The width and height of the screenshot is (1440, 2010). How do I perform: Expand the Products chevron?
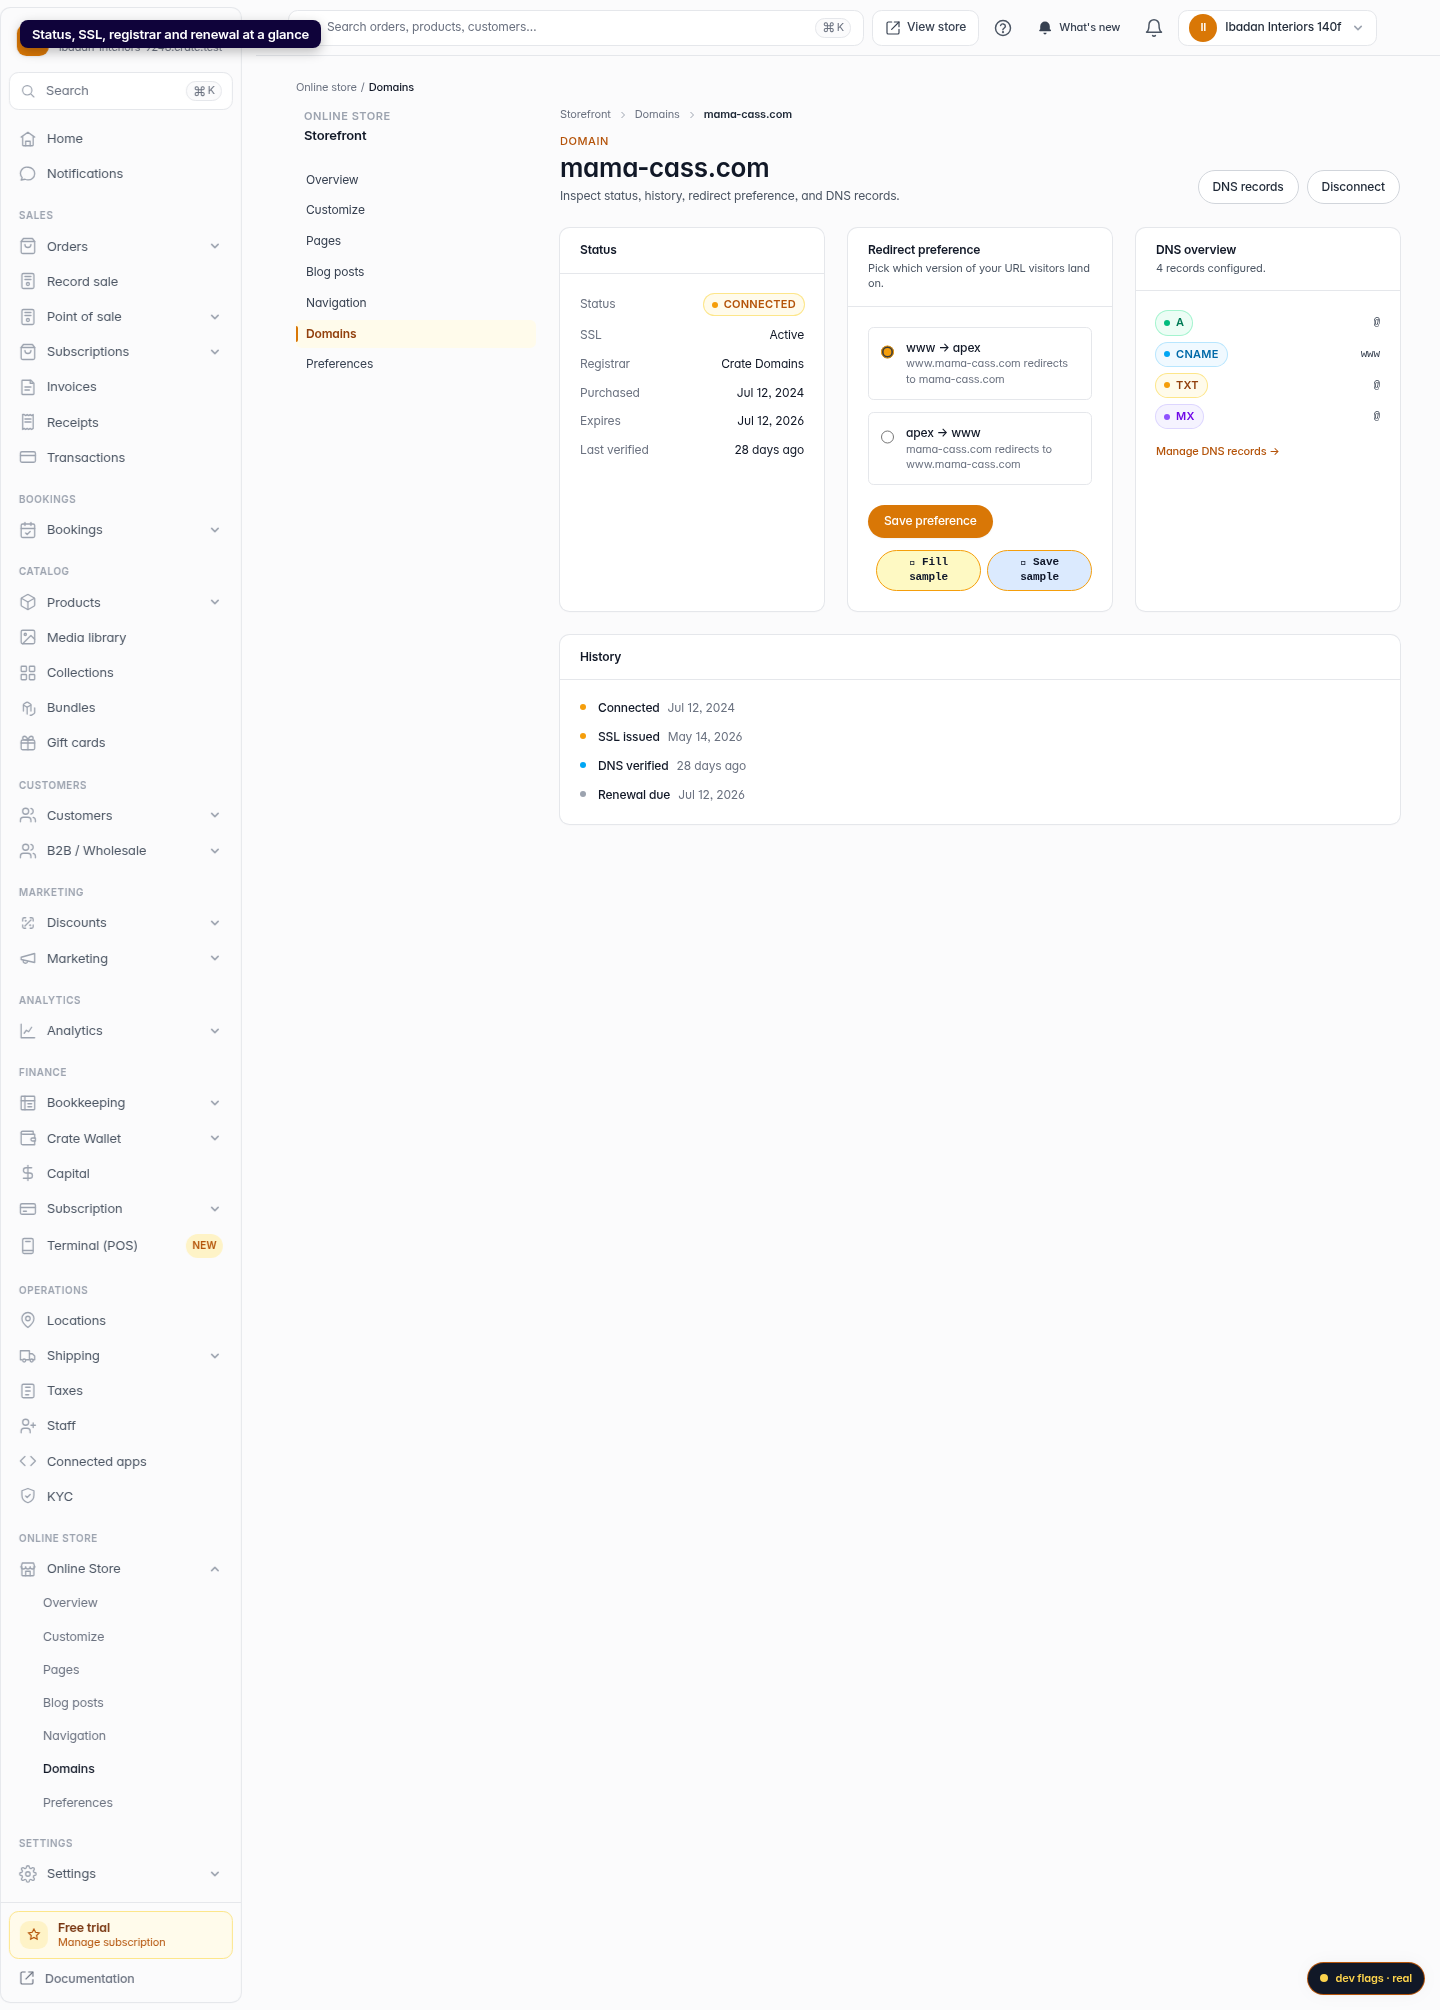(x=215, y=602)
